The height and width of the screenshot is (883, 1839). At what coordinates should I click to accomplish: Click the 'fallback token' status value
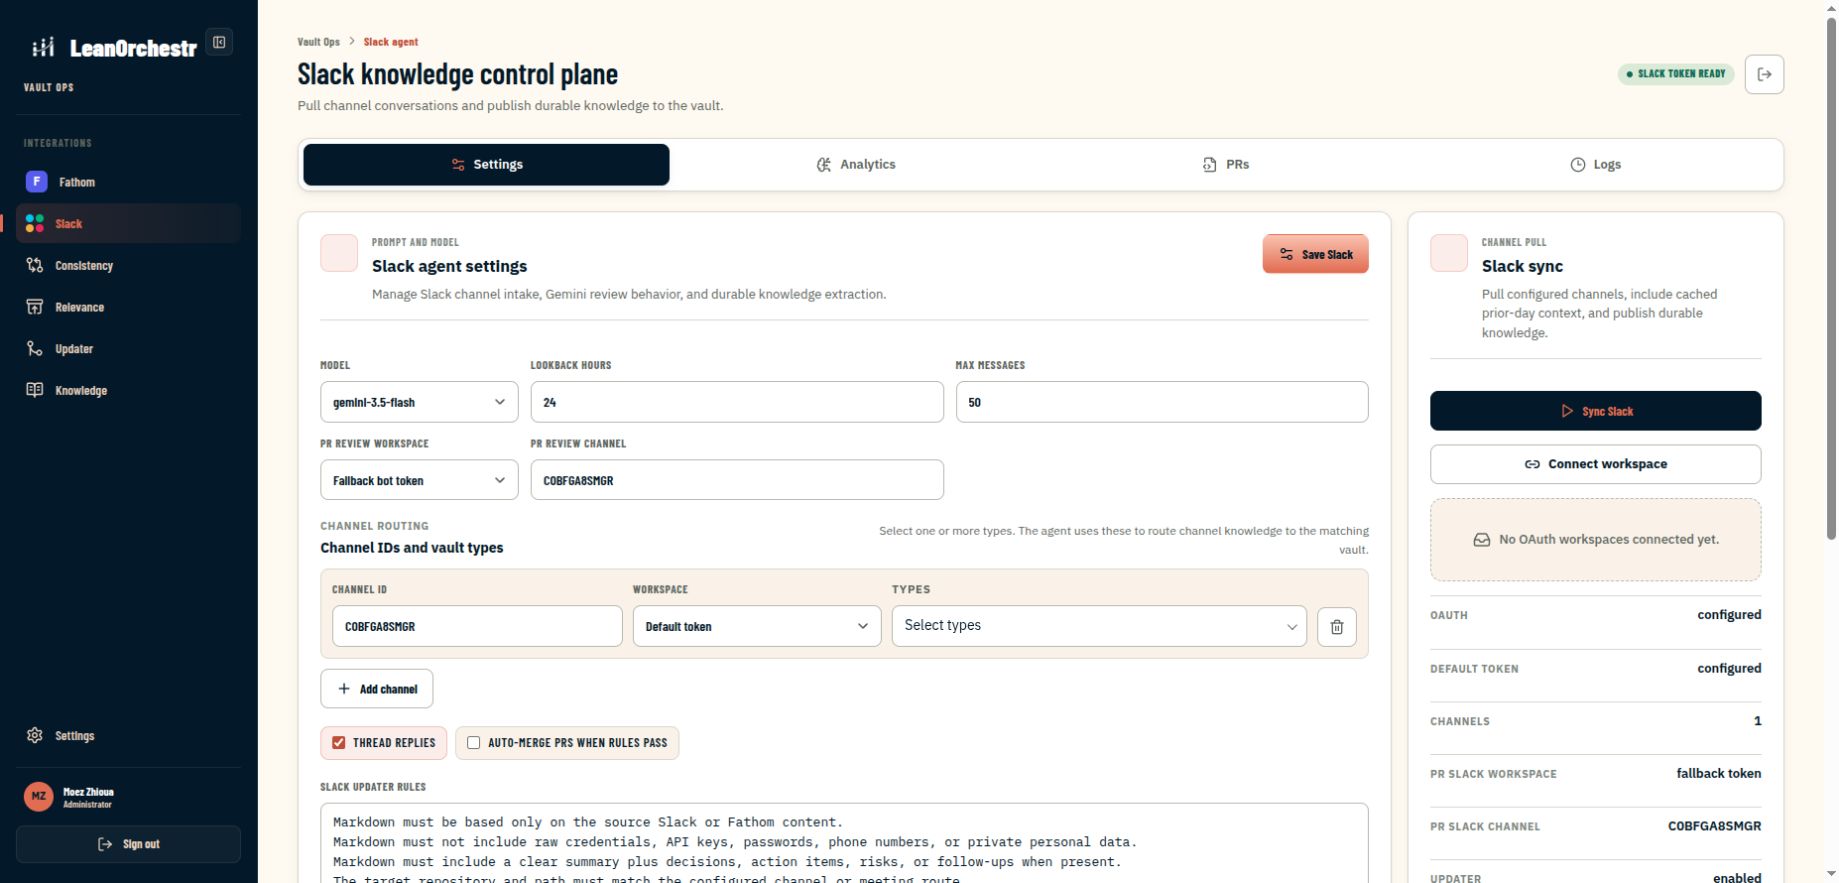pos(1719,773)
